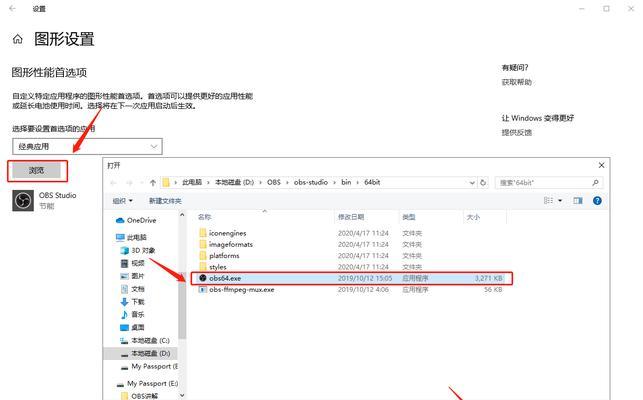
Task: Click 64bit breadcrumb in address bar
Action: pos(372,182)
